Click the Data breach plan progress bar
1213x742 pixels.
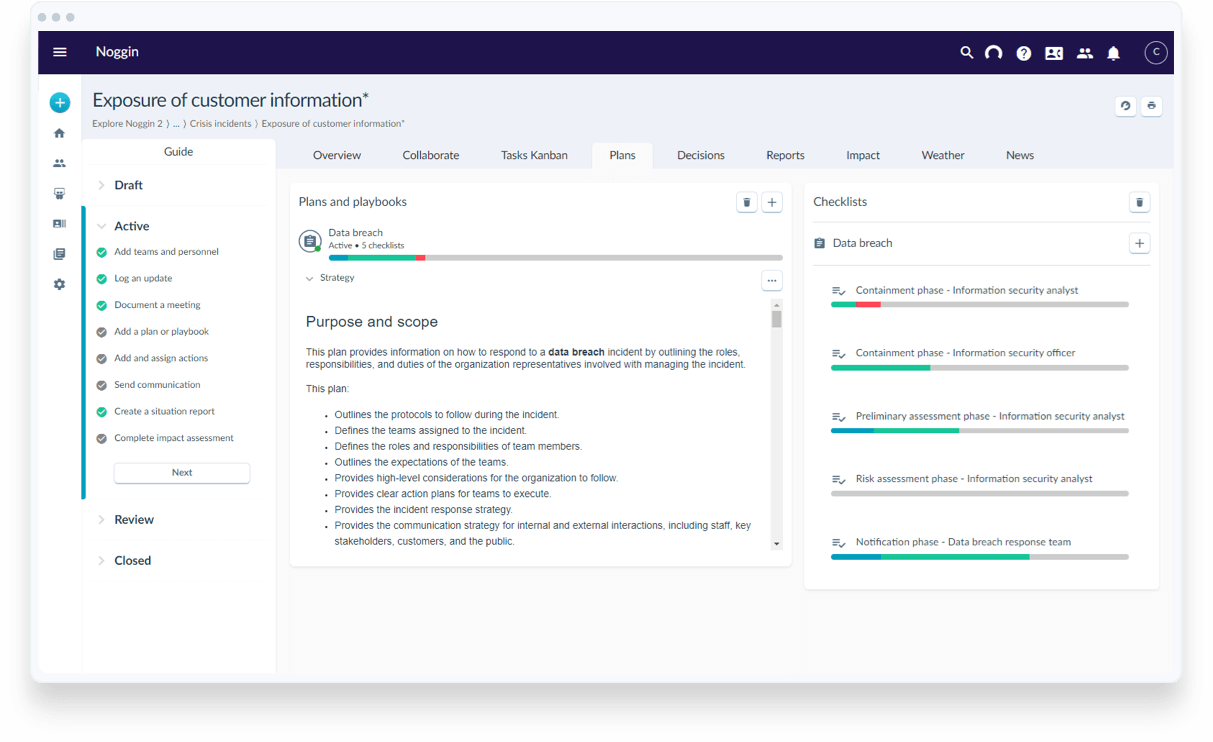(555, 258)
